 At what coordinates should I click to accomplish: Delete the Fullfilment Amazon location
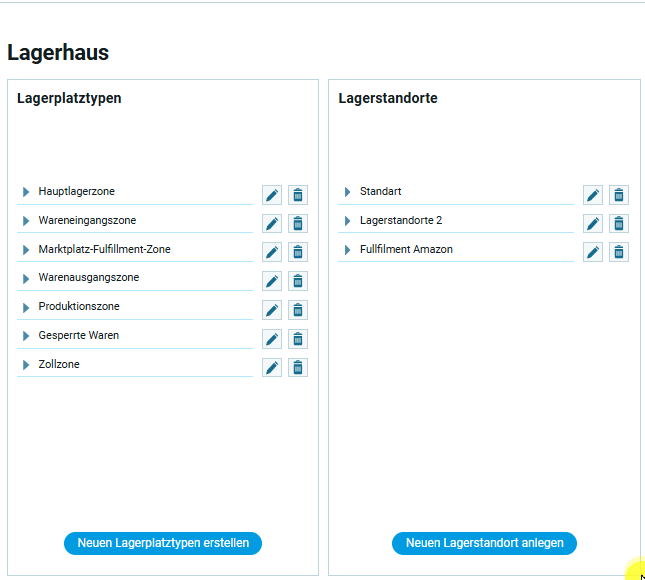coord(619,252)
